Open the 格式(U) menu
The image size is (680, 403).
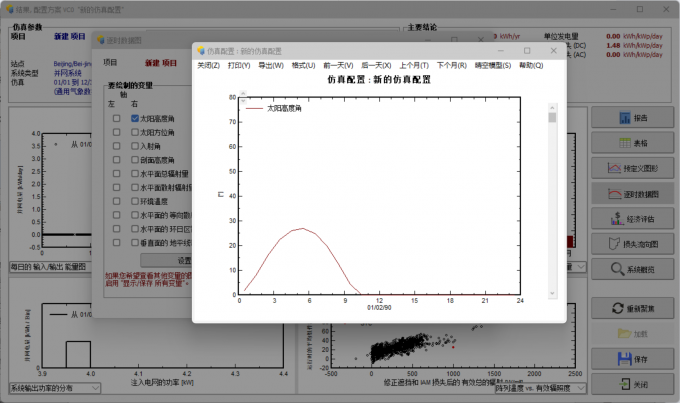coord(303,66)
